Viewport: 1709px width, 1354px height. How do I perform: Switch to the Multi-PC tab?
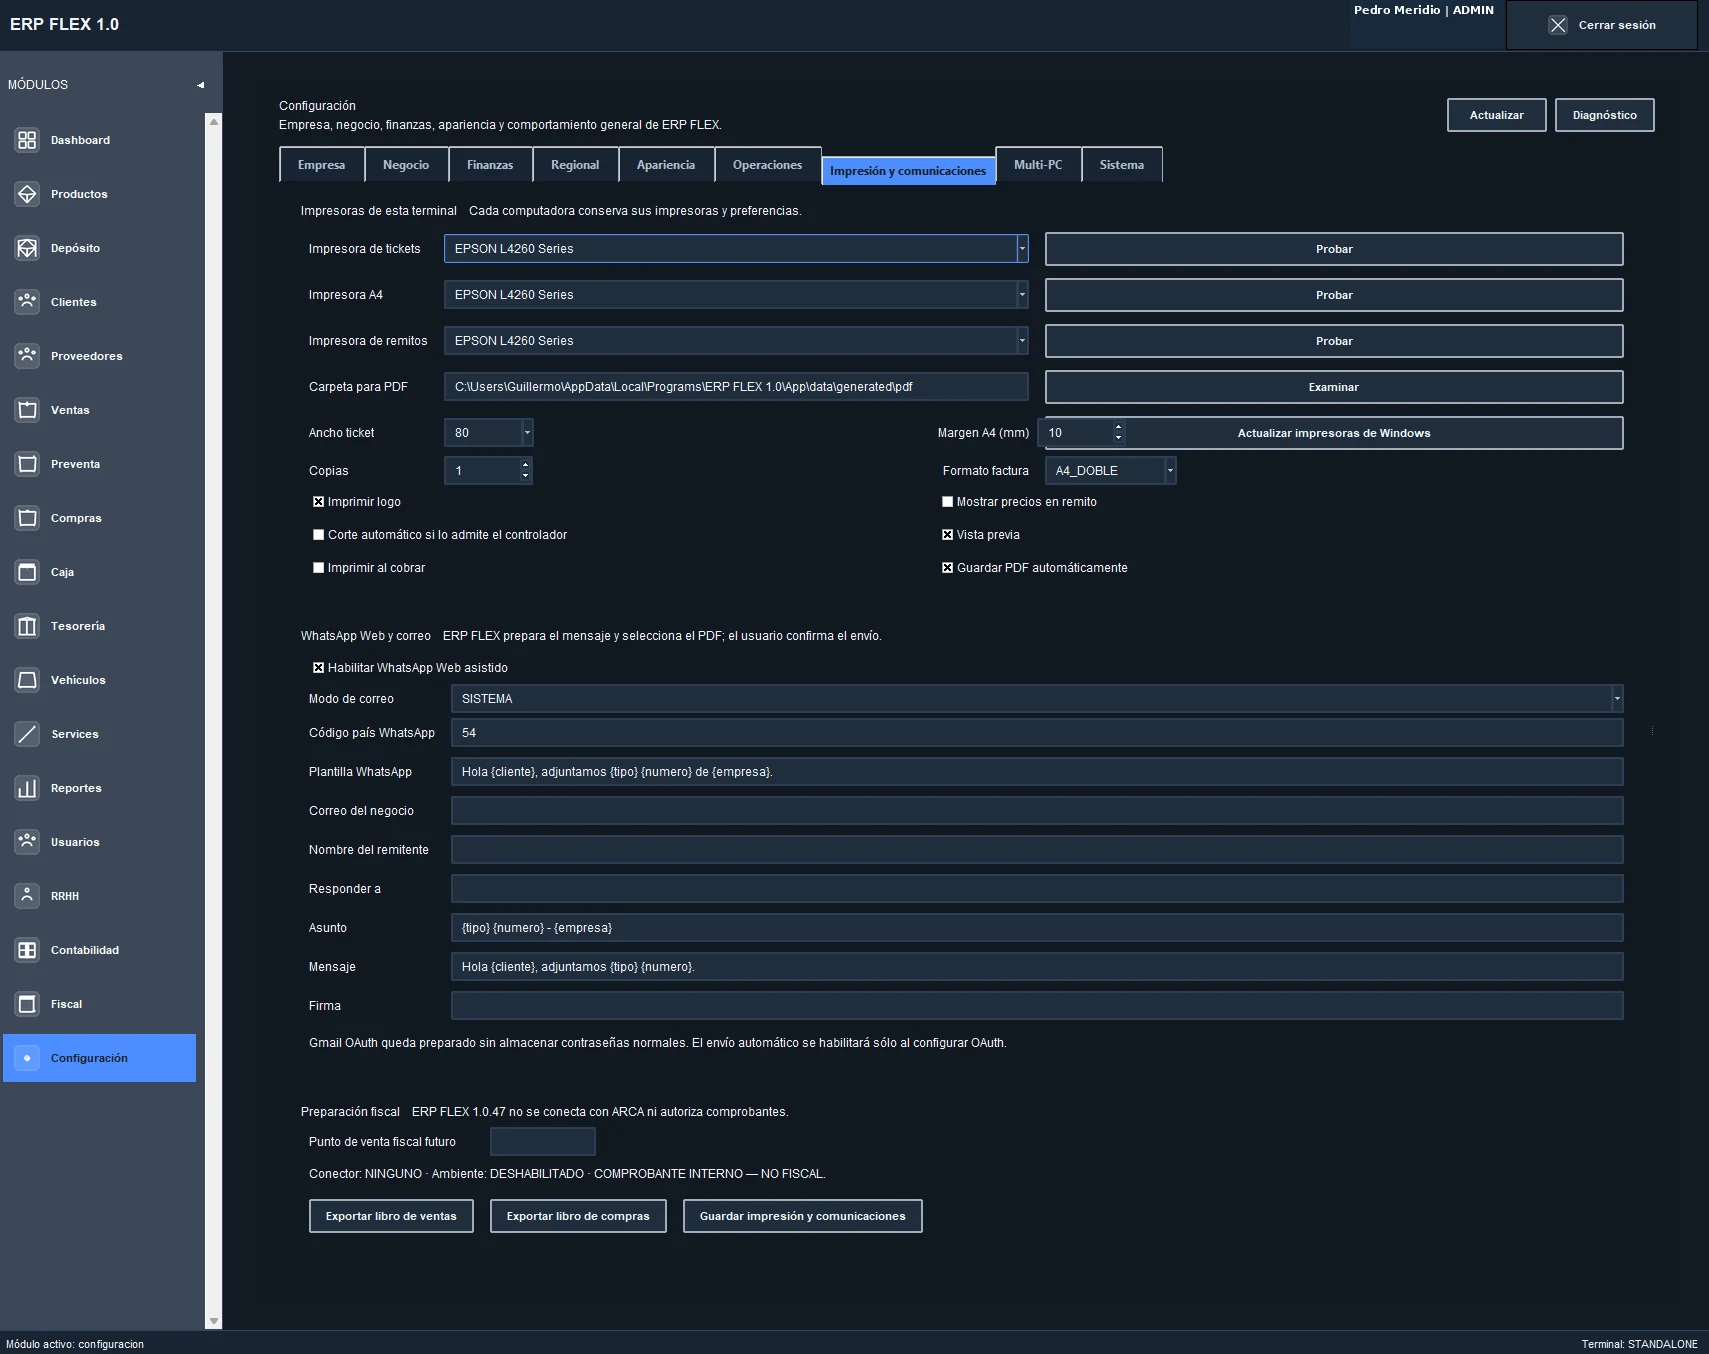coord(1038,165)
